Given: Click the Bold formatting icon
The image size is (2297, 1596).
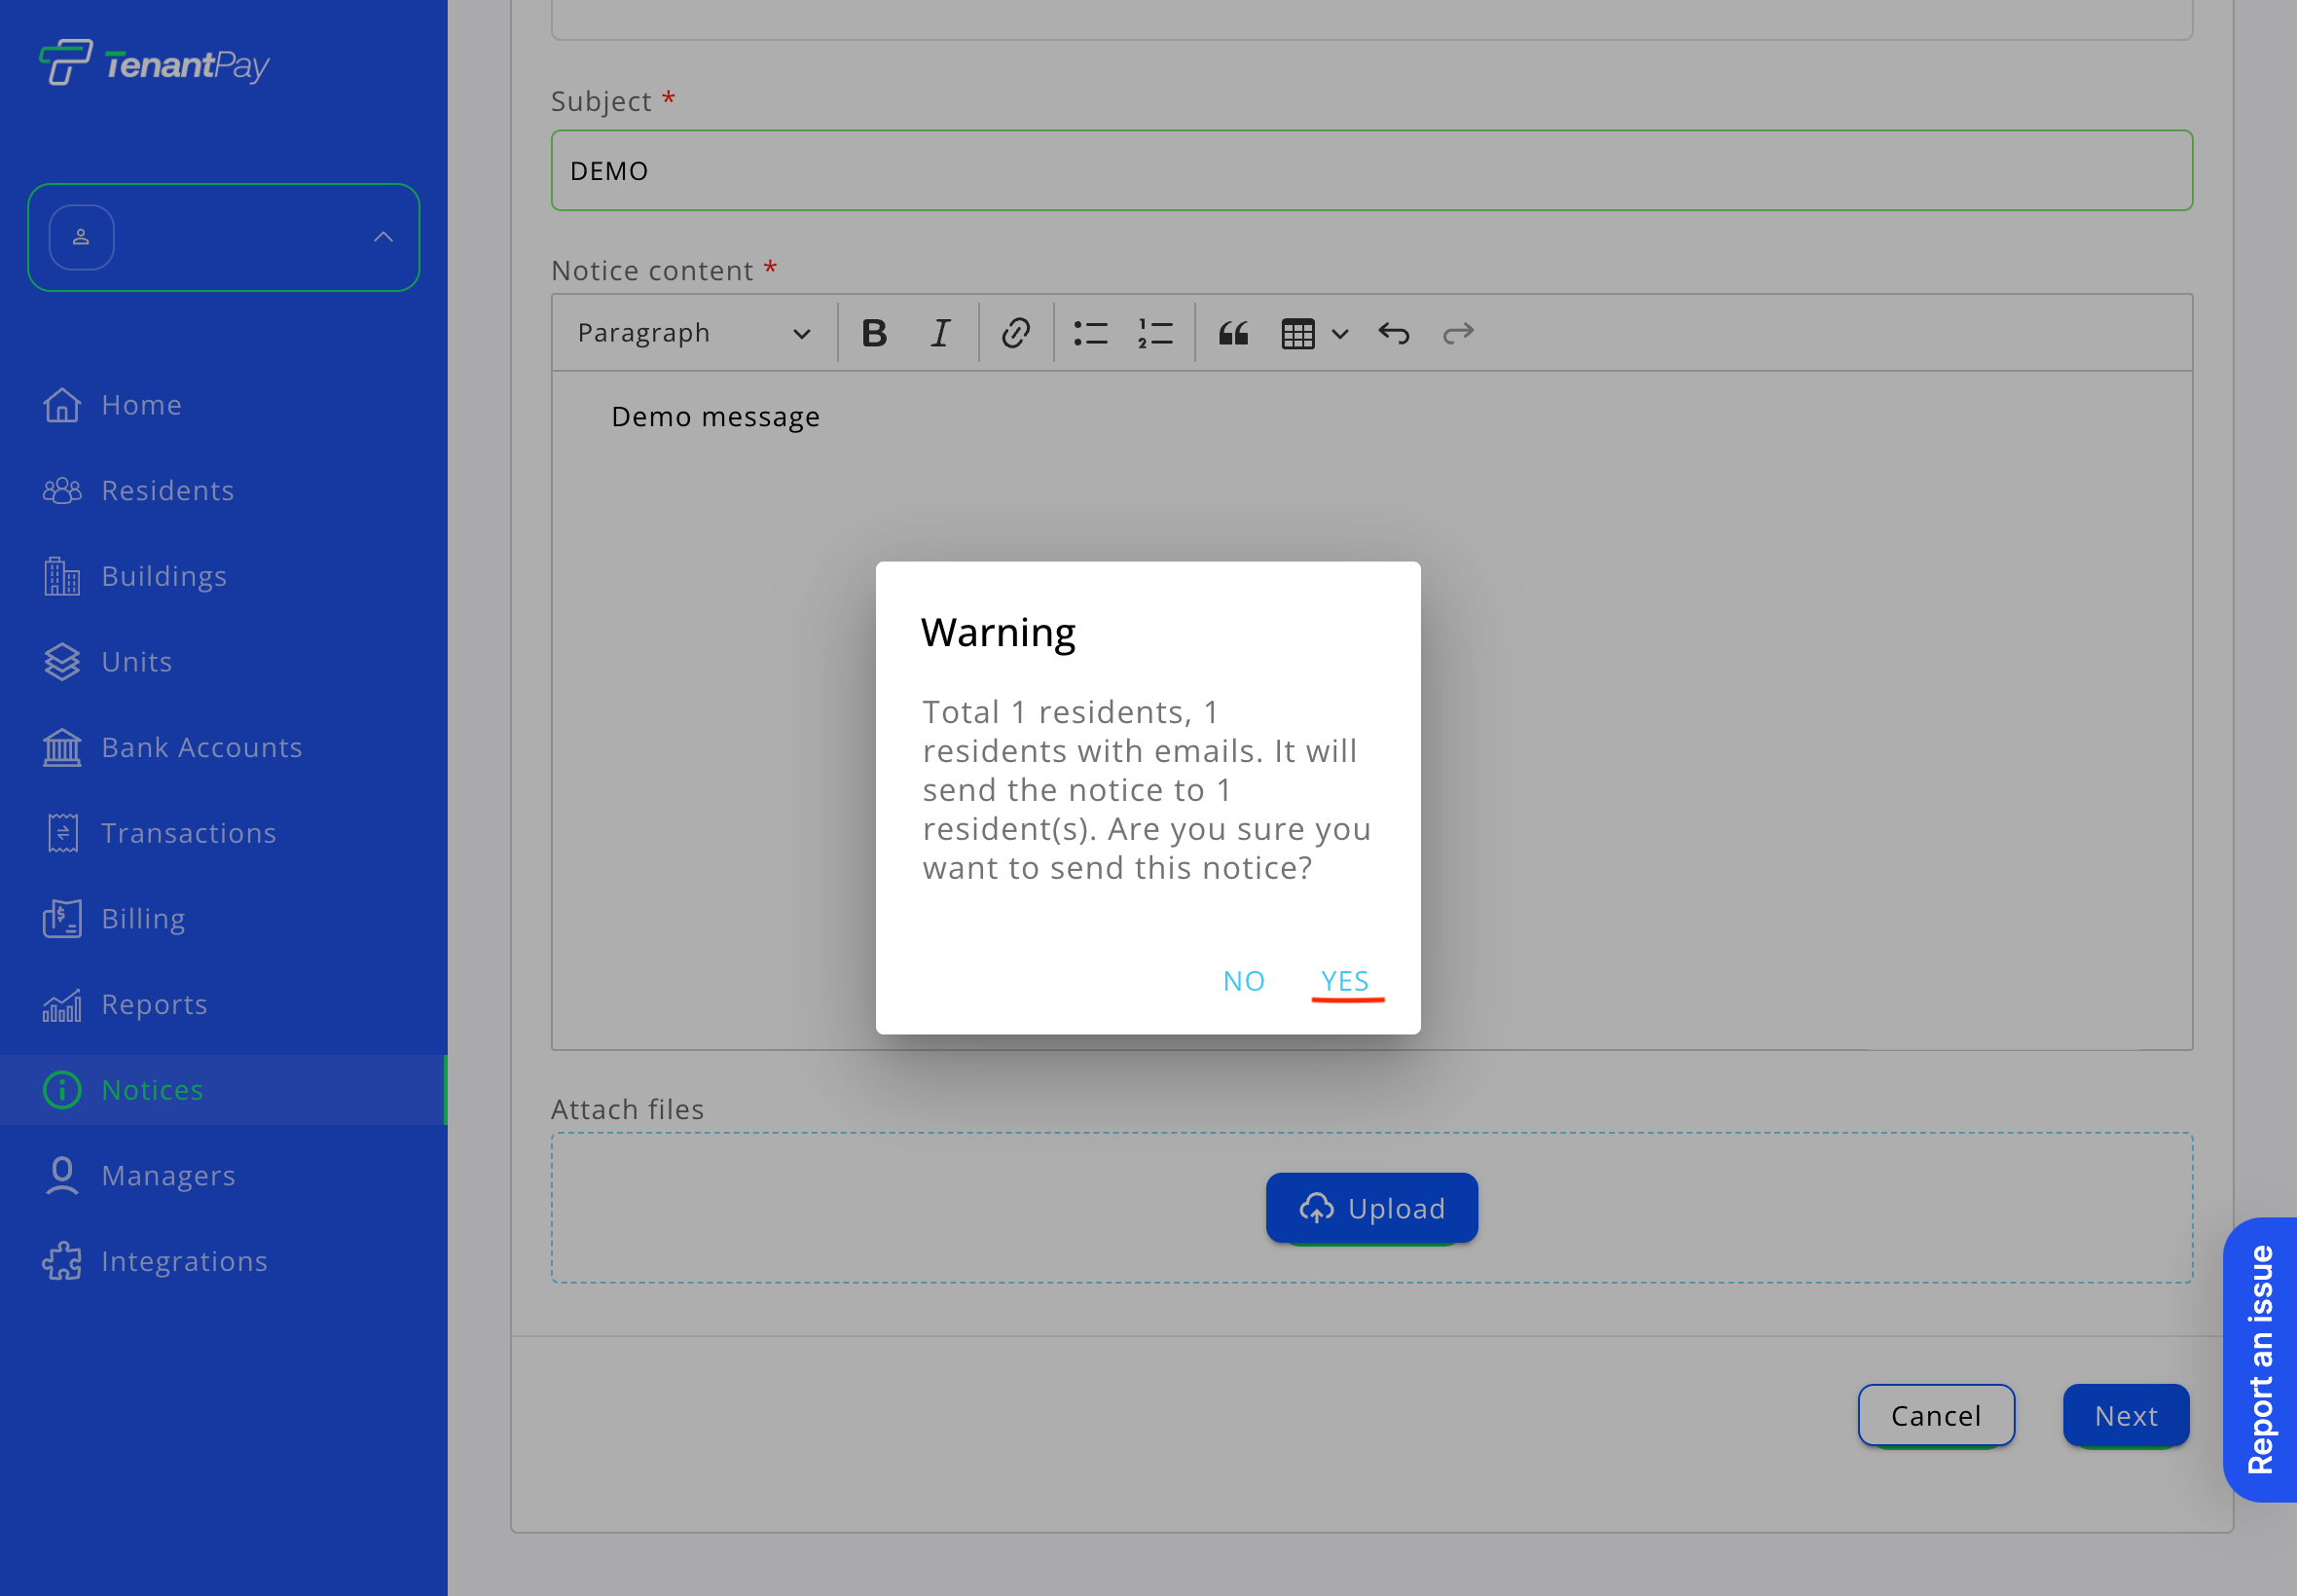Looking at the screenshot, I should 874,333.
